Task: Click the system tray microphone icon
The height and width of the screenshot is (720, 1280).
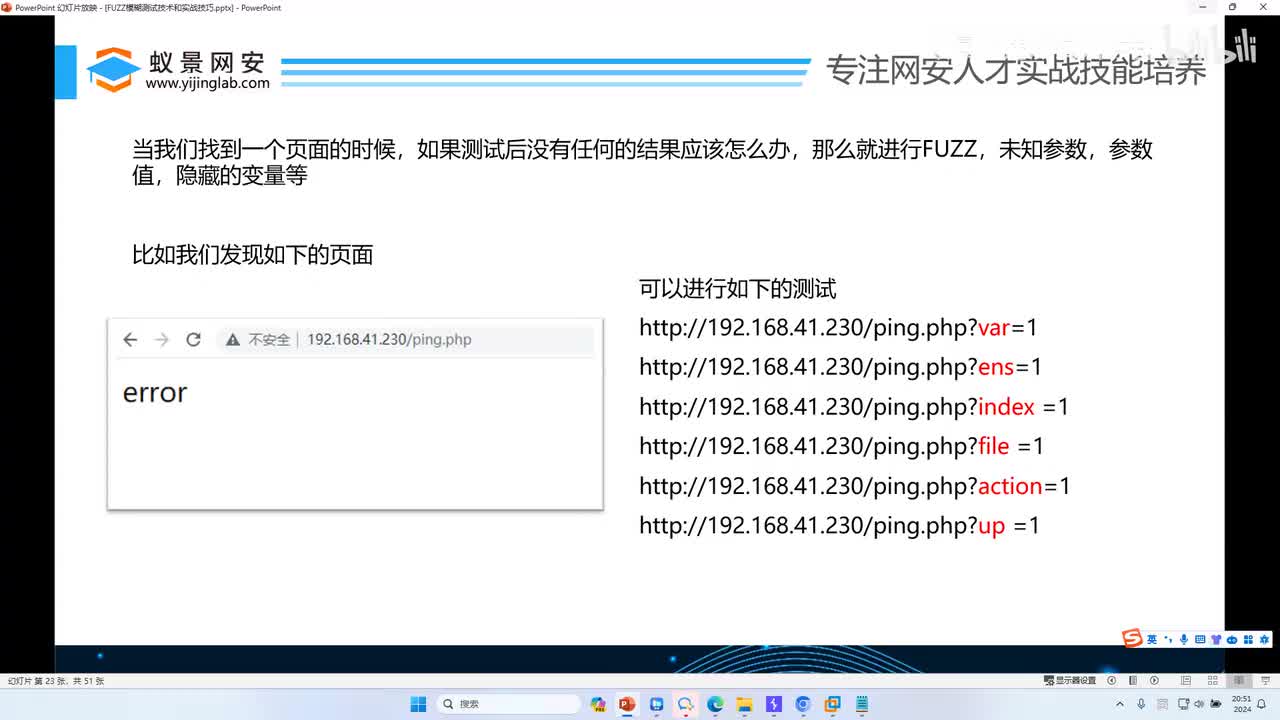Action: click(x=1141, y=704)
